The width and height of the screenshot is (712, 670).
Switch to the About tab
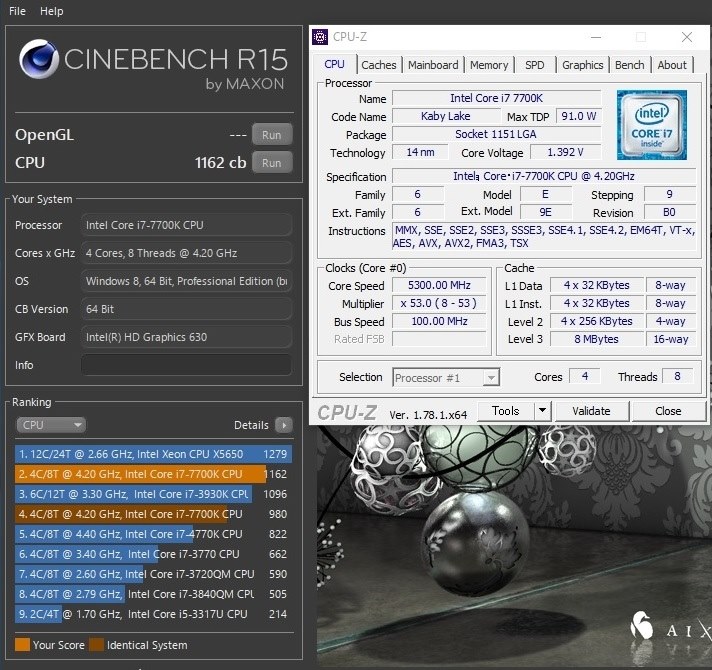coord(672,65)
